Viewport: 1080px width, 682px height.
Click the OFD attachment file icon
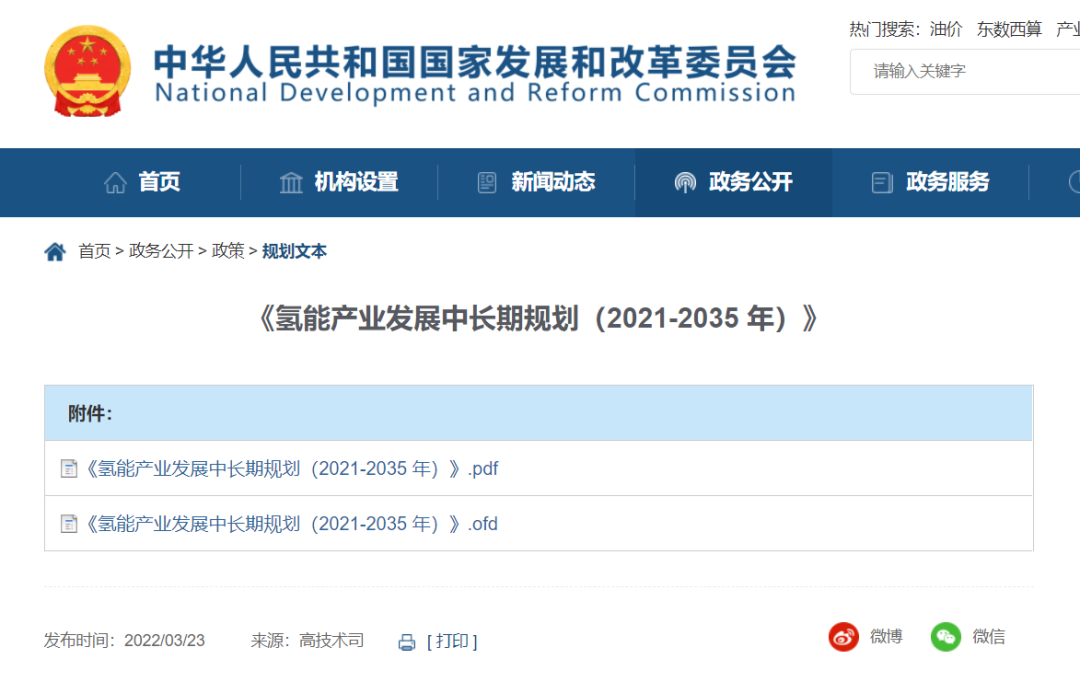point(69,524)
